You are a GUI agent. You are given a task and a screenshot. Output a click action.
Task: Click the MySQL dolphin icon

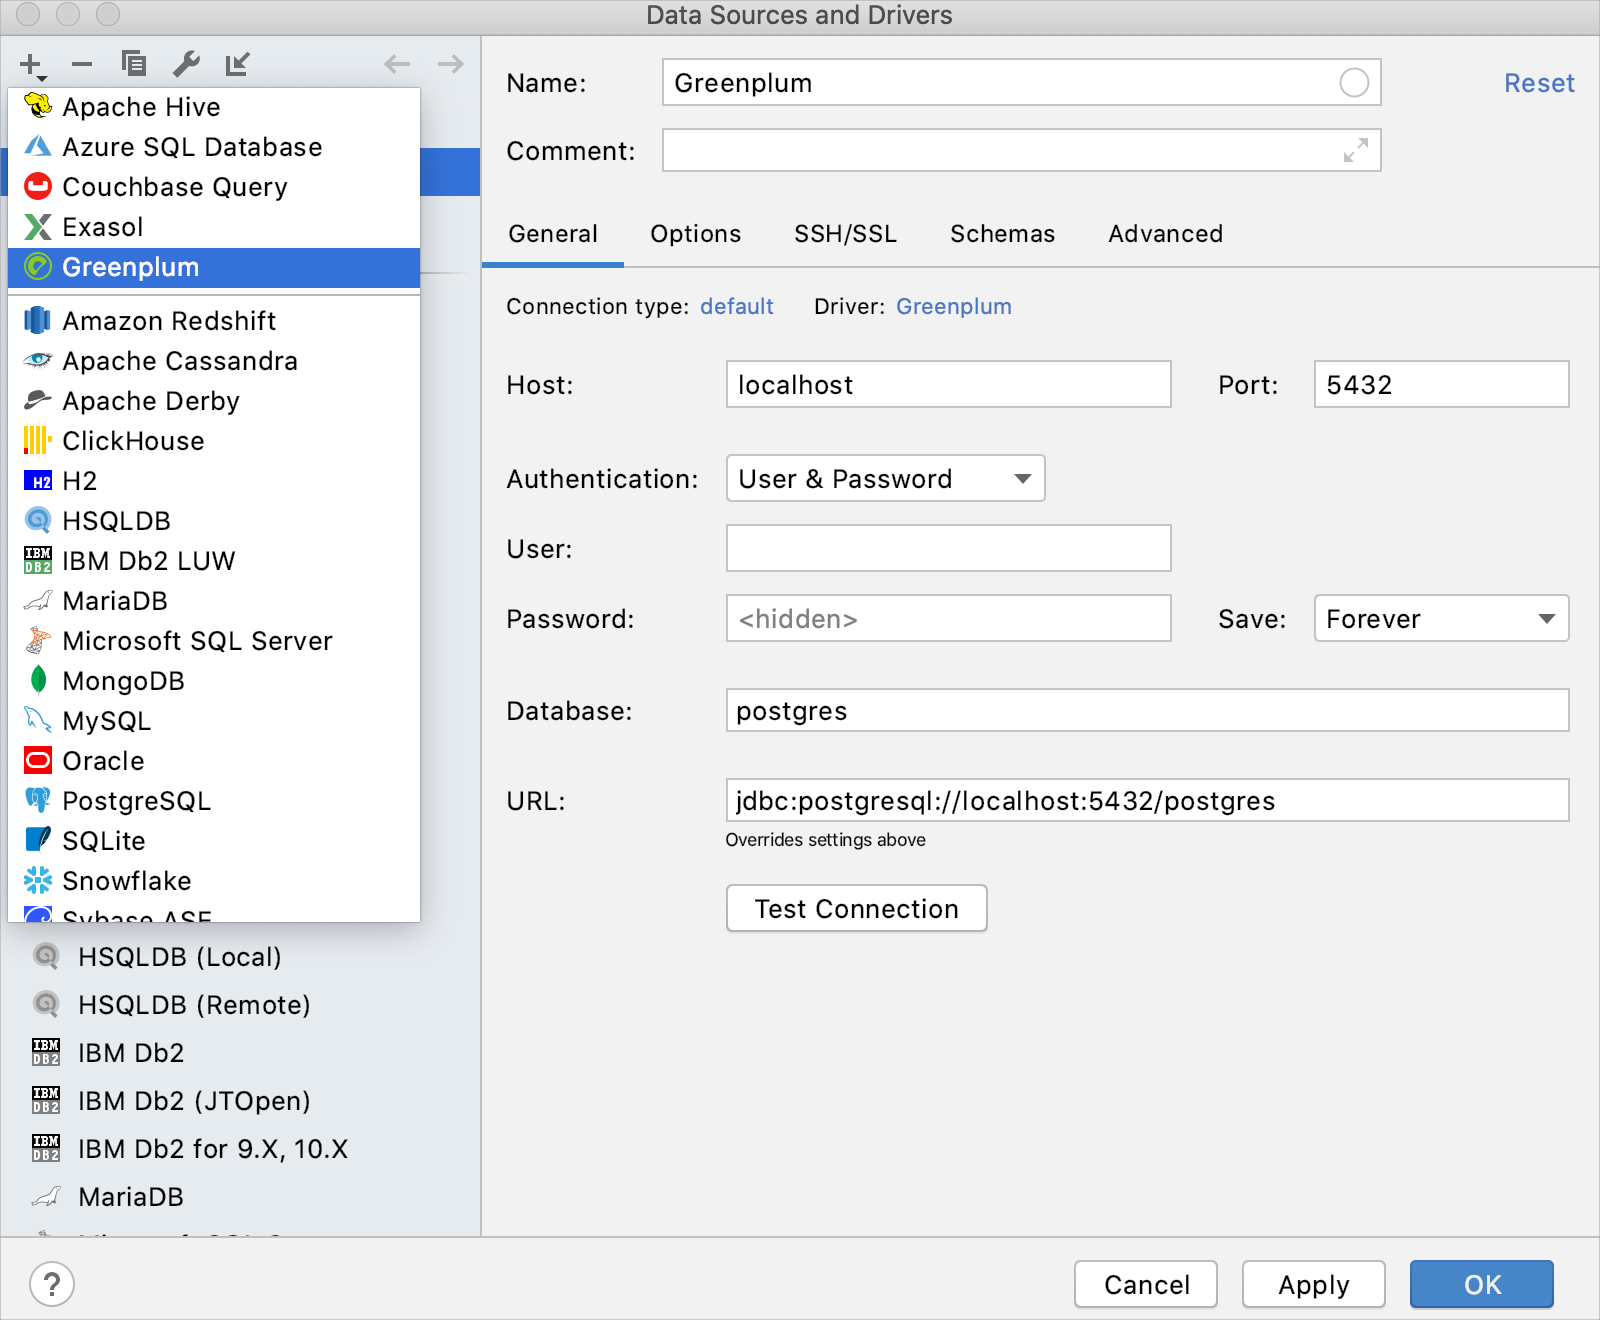coord(38,720)
